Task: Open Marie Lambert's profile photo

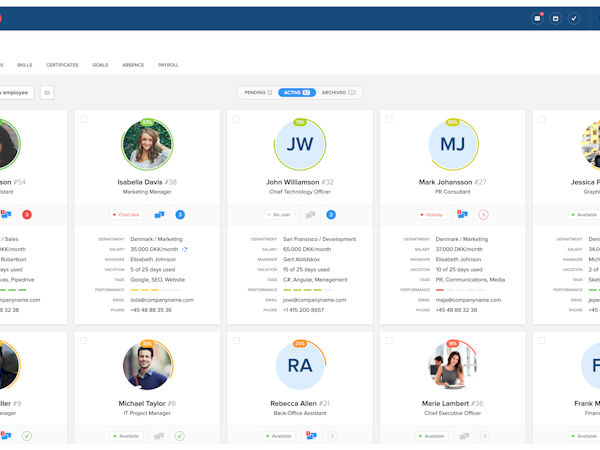Action: 453,366
